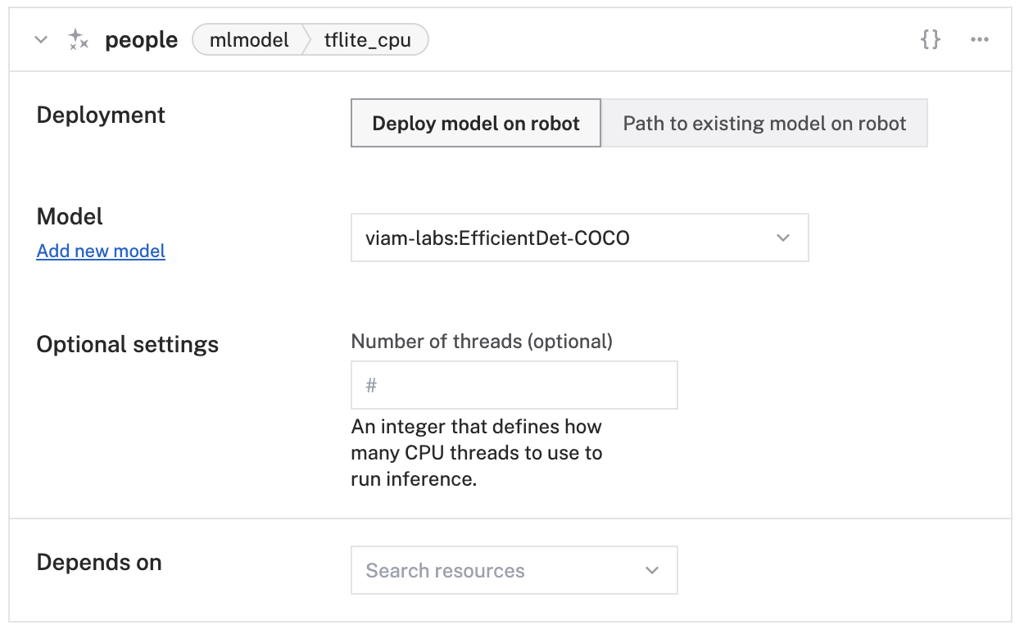Image resolution: width=1024 pixels, height=634 pixels.
Task: Open the Depends on resources dropdown
Action: (514, 570)
